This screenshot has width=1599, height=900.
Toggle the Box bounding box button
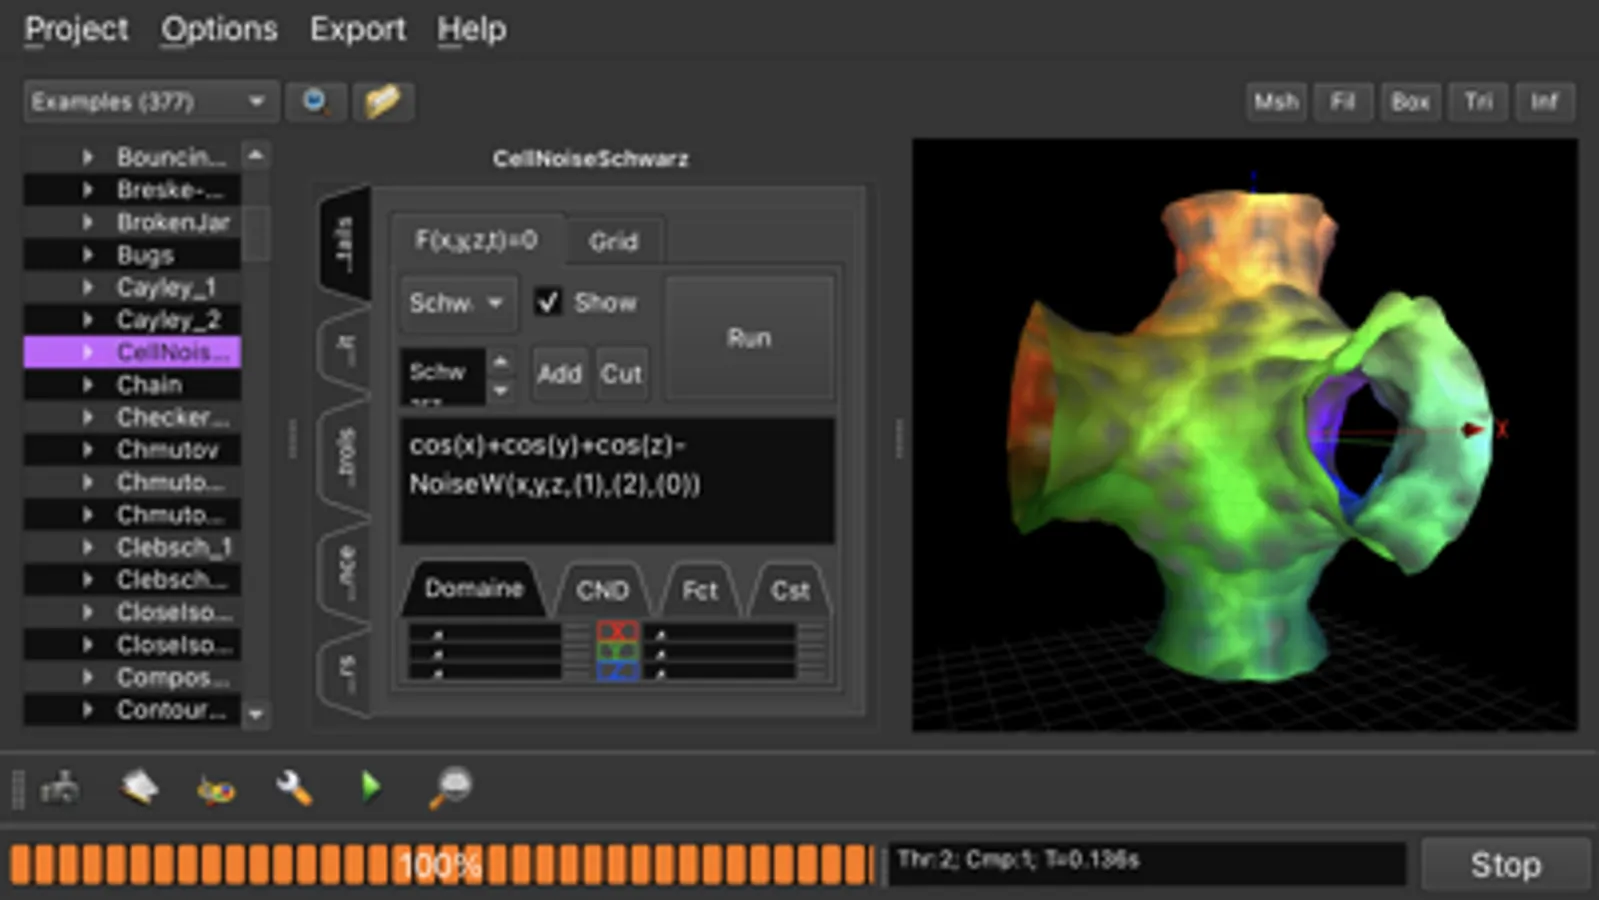tap(1410, 101)
